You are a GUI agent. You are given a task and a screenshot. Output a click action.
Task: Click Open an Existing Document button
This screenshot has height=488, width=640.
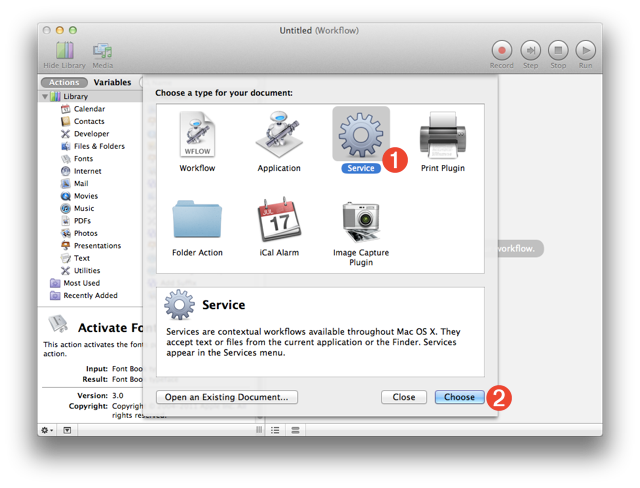(227, 397)
